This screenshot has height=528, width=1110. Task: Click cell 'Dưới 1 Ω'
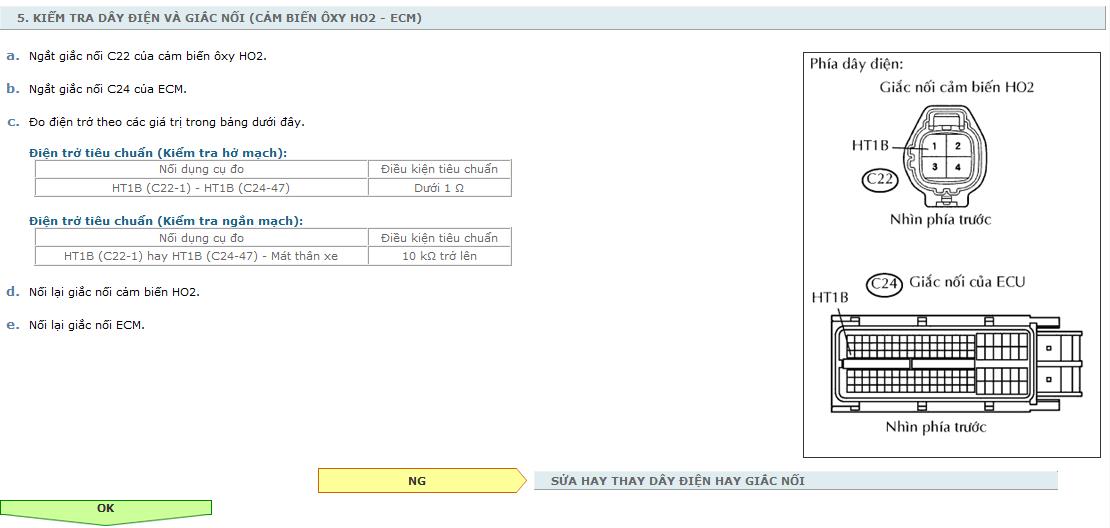(x=440, y=188)
